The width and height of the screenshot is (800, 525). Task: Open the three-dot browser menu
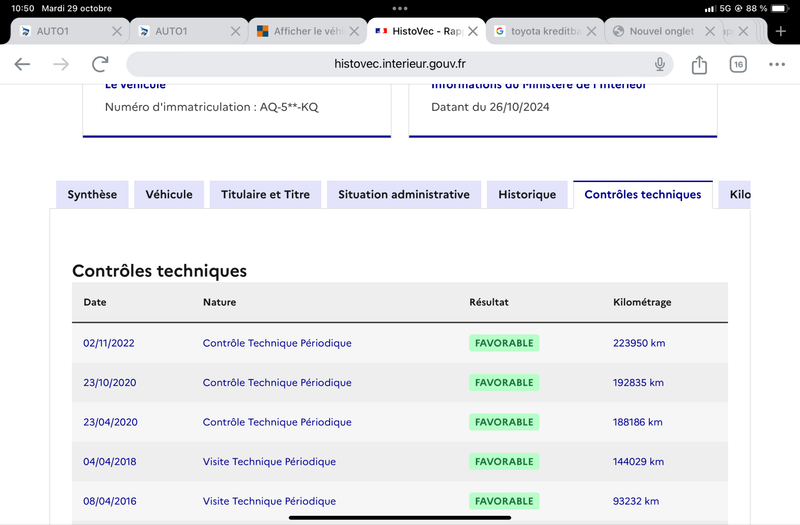(777, 64)
